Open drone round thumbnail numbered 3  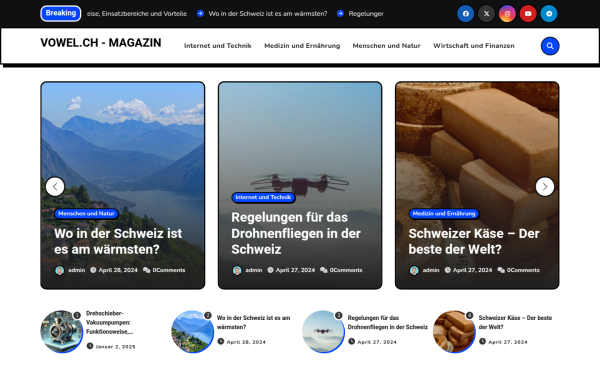323,331
